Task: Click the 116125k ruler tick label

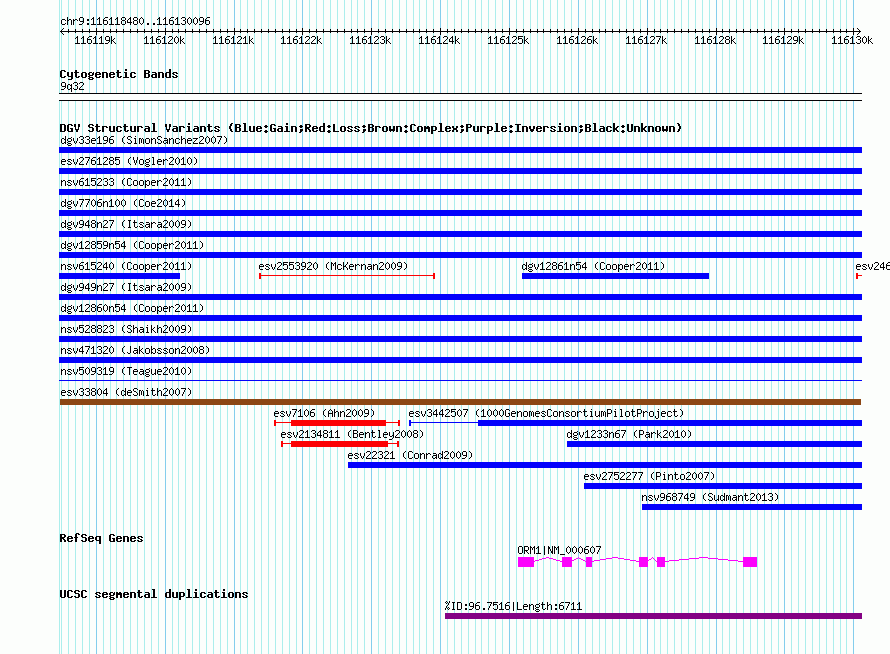Action: click(x=508, y=40)
